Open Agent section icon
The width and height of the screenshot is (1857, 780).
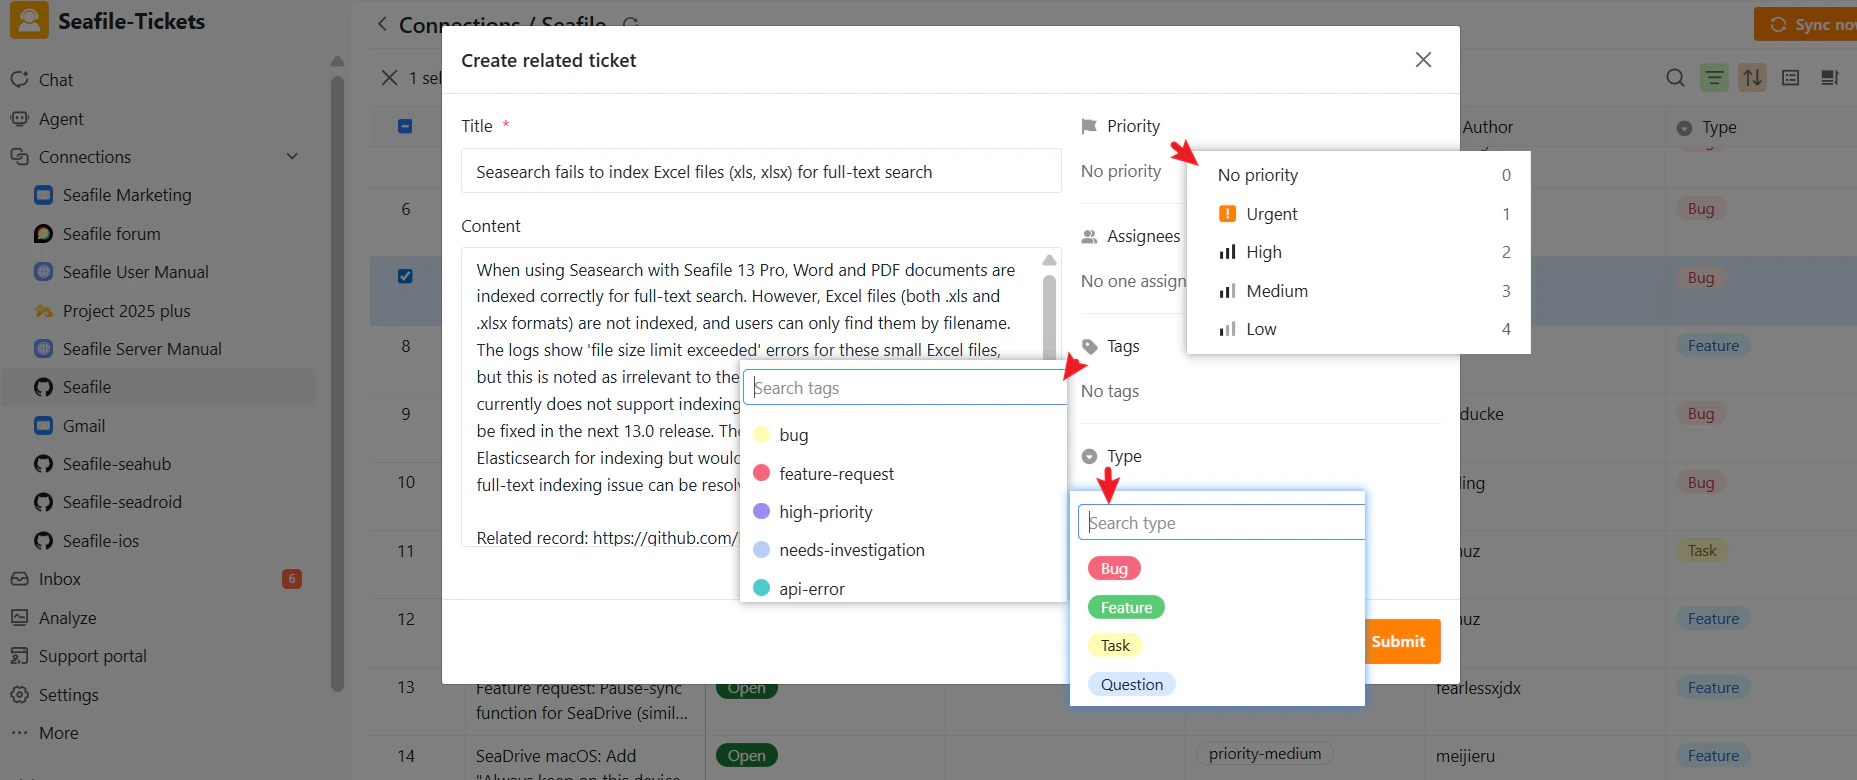[x=19, y=118]
